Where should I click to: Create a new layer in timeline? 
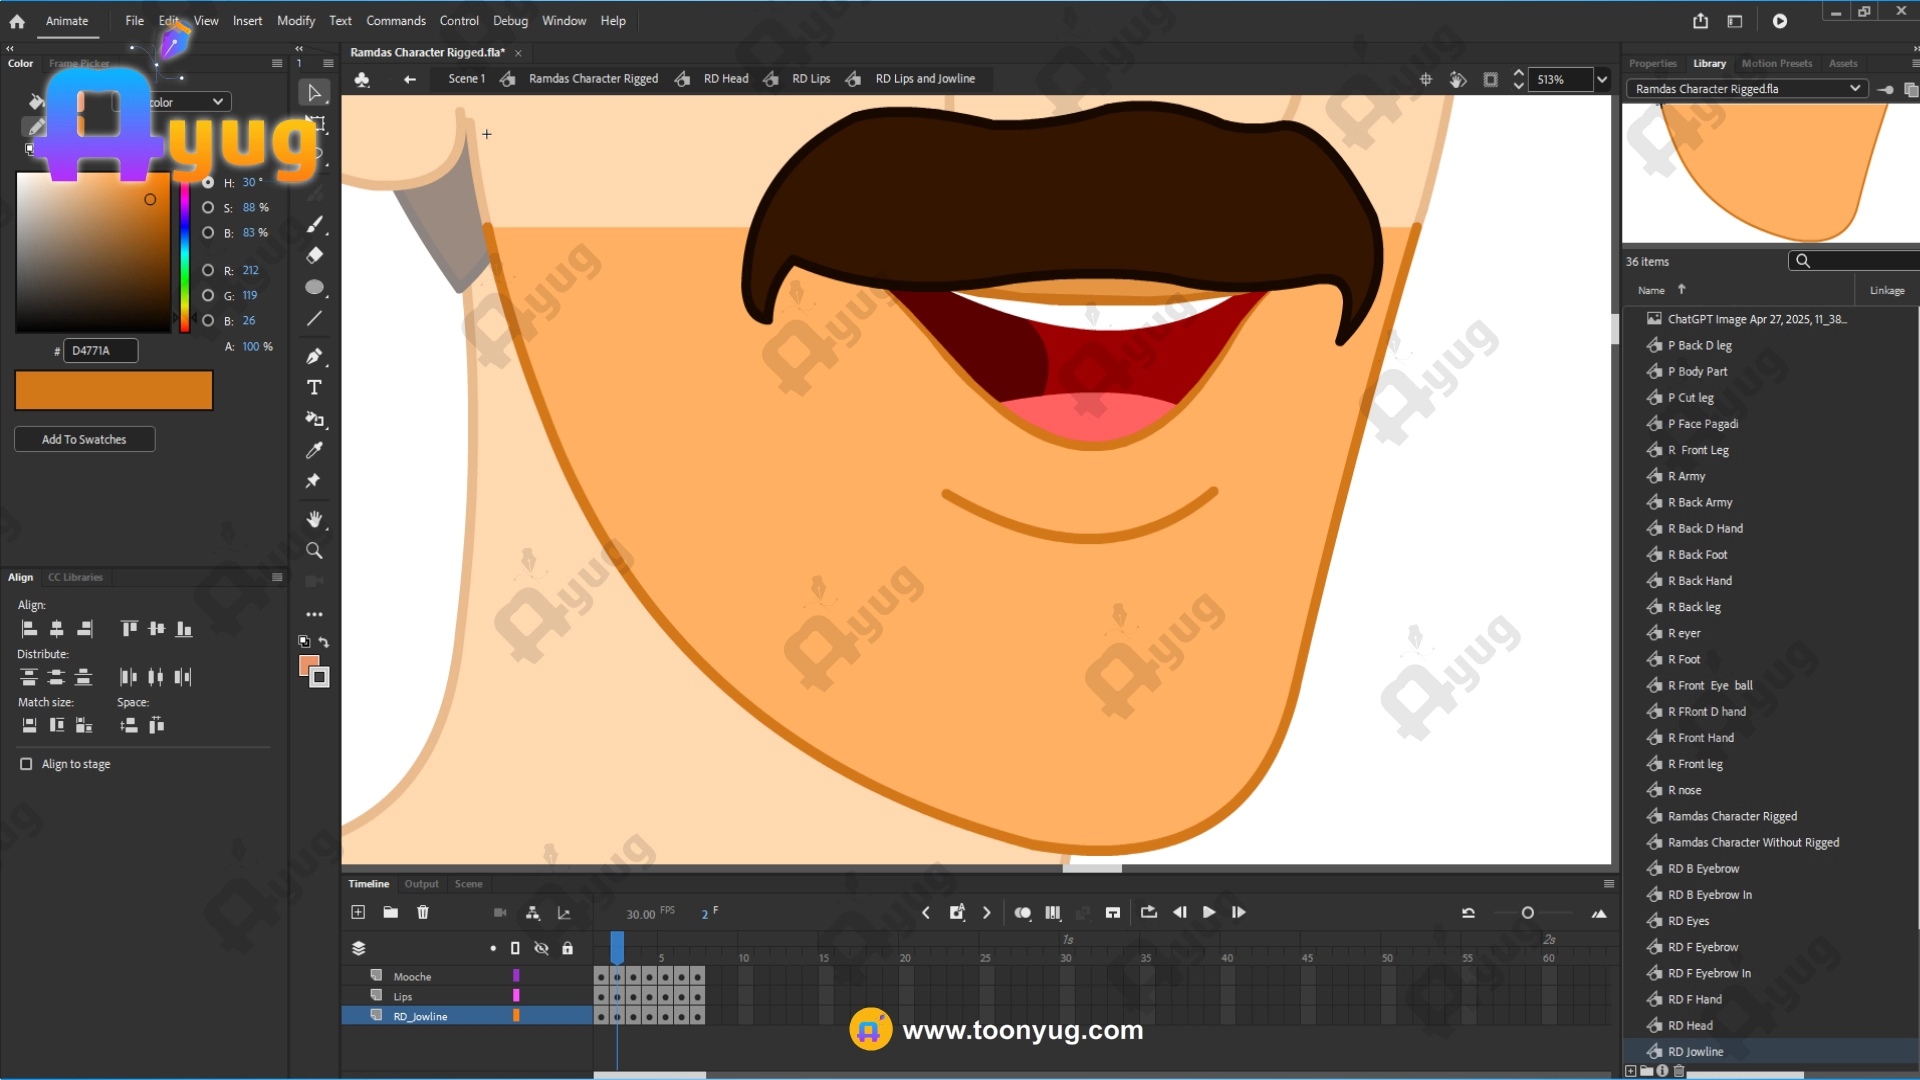[x=358, y=912]
